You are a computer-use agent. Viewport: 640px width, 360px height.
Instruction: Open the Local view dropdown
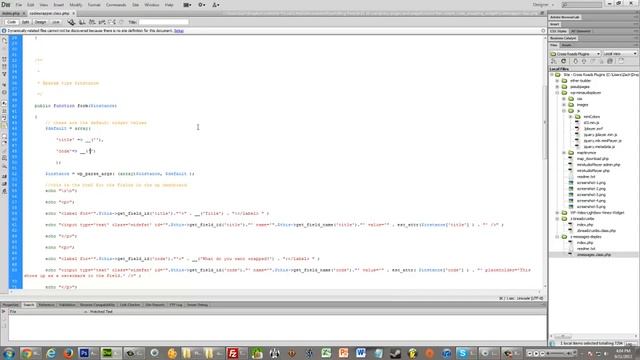620,54
